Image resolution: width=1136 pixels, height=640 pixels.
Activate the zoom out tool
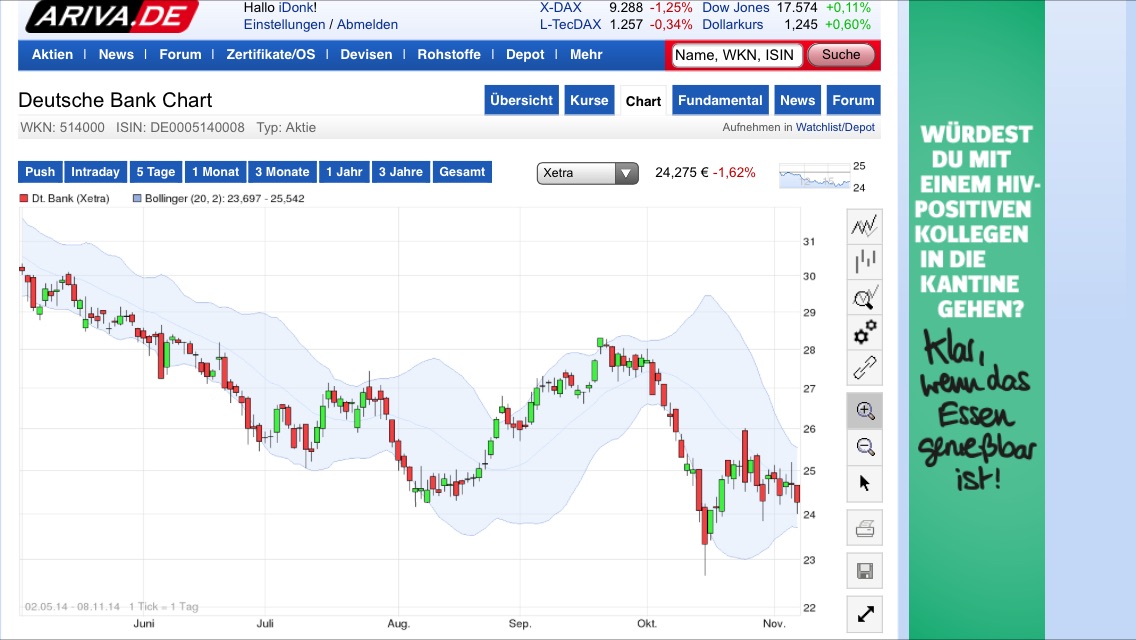click(864, 446)
